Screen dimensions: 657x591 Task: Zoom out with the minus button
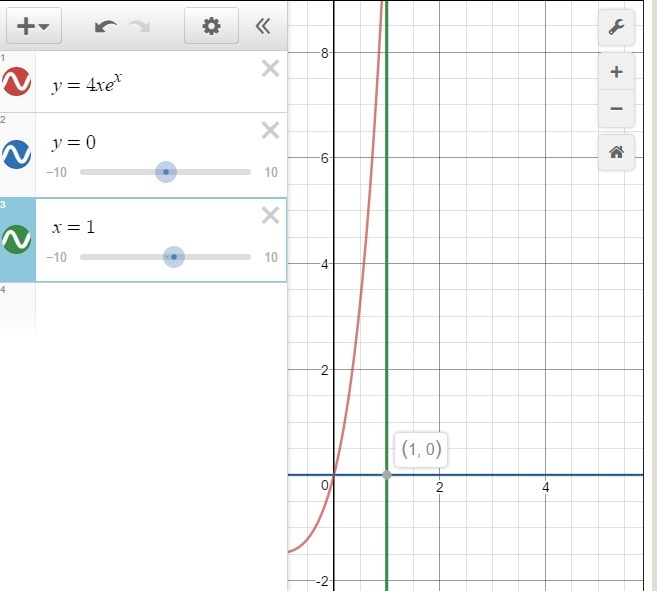coord(616,108)
